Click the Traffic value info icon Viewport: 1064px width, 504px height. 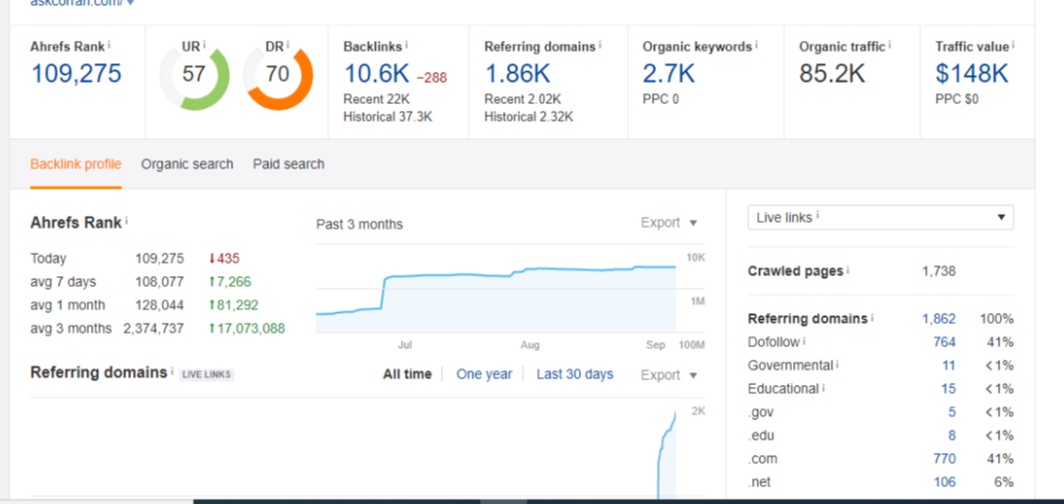click(1012, 45)
